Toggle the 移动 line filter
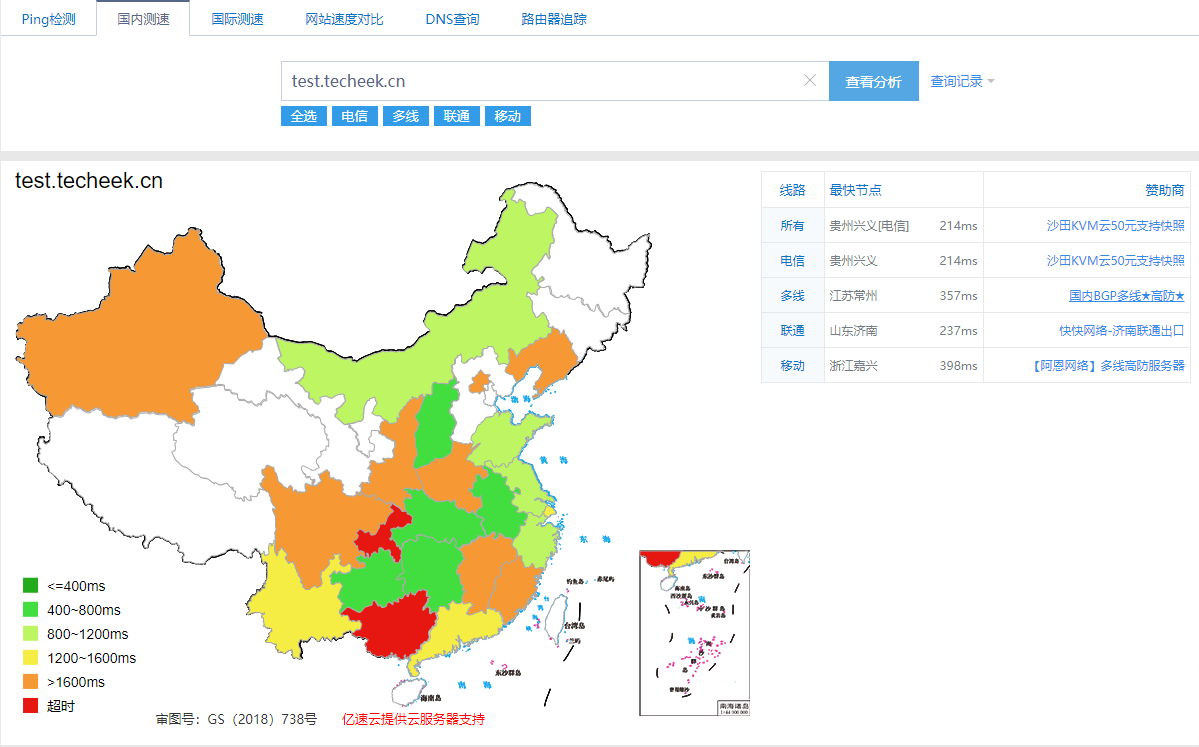The width and height of the screenshot is (1199, 747). pyautogui.click(x=507, y=116)
